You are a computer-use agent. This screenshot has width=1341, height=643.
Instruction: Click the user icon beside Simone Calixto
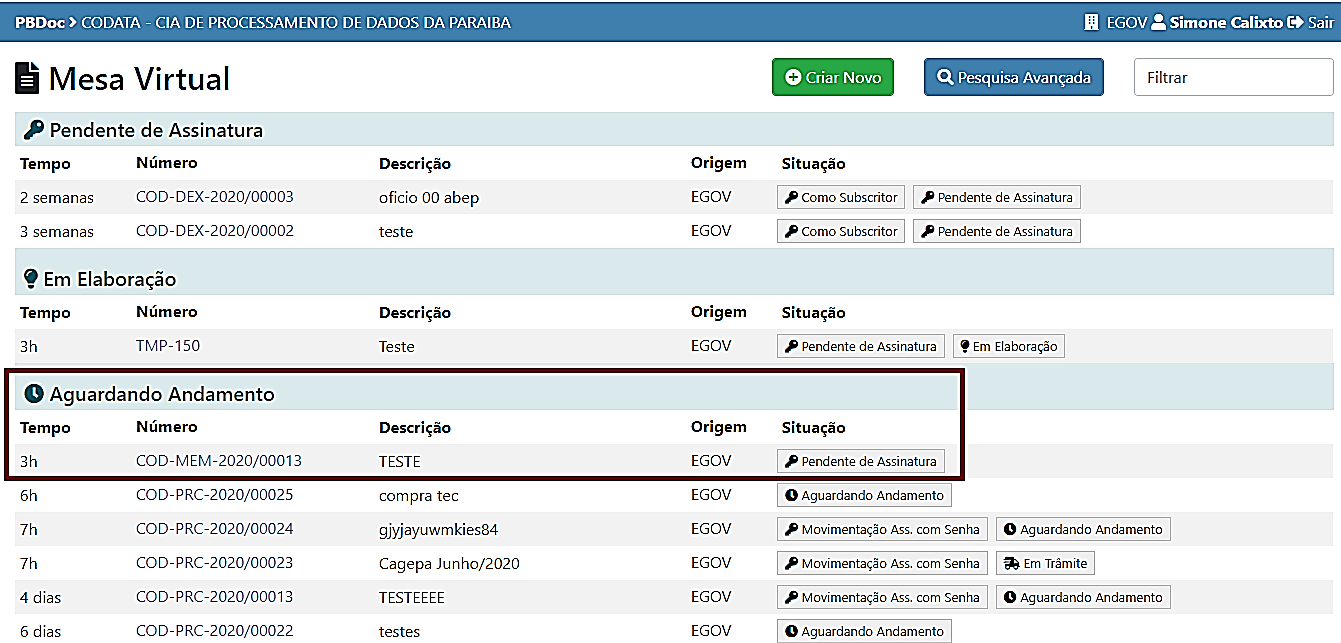(x=1158, y=22)
